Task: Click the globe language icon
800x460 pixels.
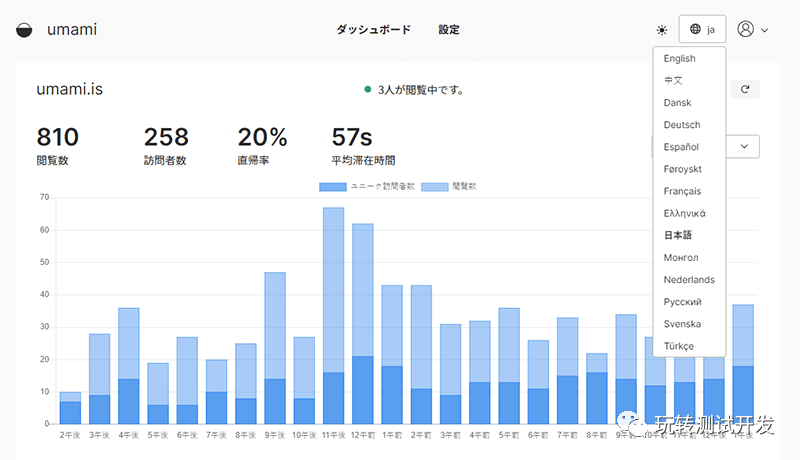Action: (x=695, y=30)
